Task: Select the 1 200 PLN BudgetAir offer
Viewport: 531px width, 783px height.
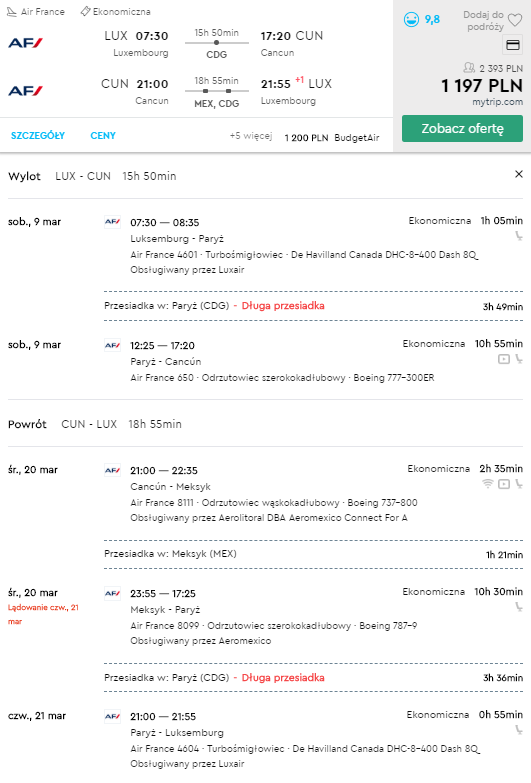Action: point(332,138)
